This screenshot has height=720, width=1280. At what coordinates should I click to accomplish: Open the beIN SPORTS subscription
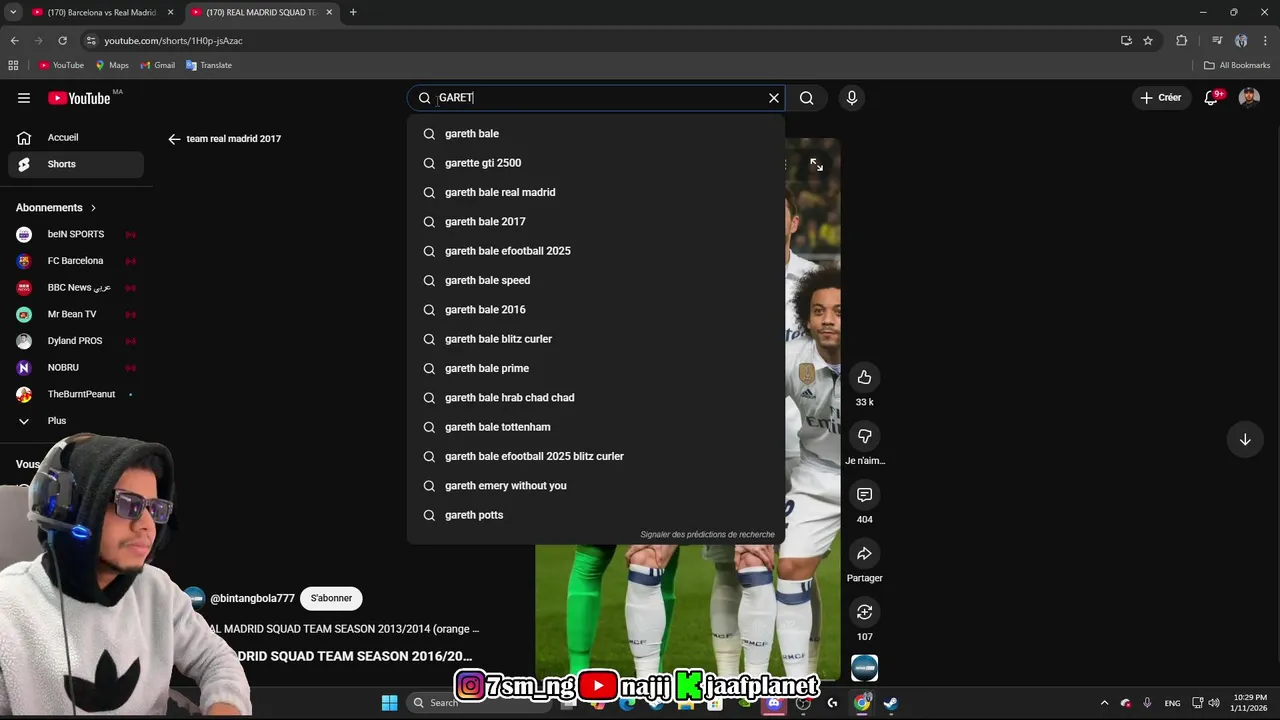(76, 234)
